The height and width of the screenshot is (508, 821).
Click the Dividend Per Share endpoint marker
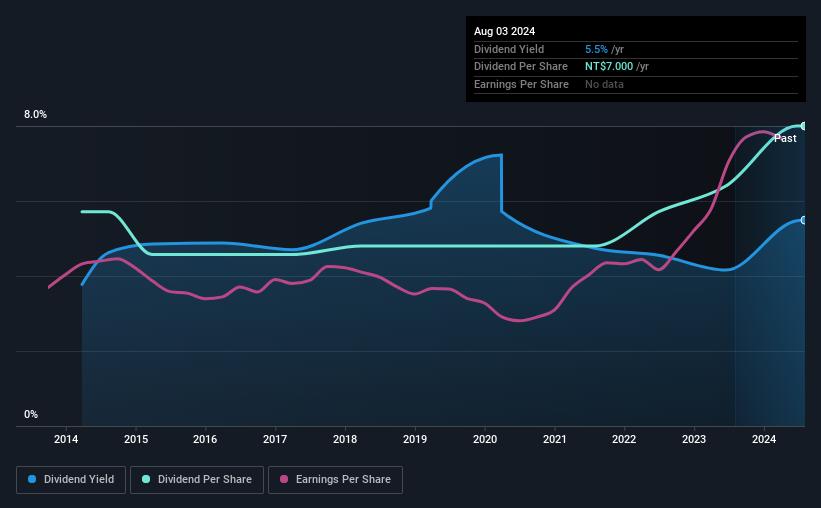(804, 126)
